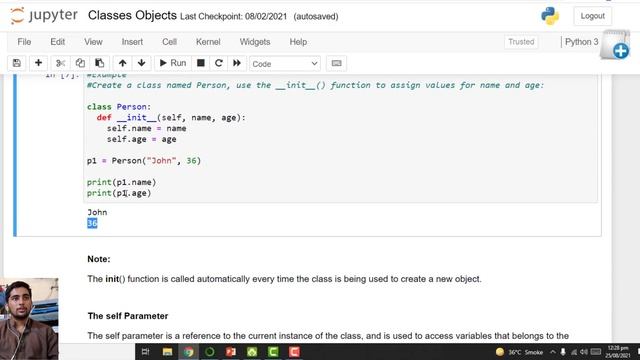The height and width of the screenshot is (360, 640).
Task: Click the line print(p1.name)
Action: (x=121, y=182)
